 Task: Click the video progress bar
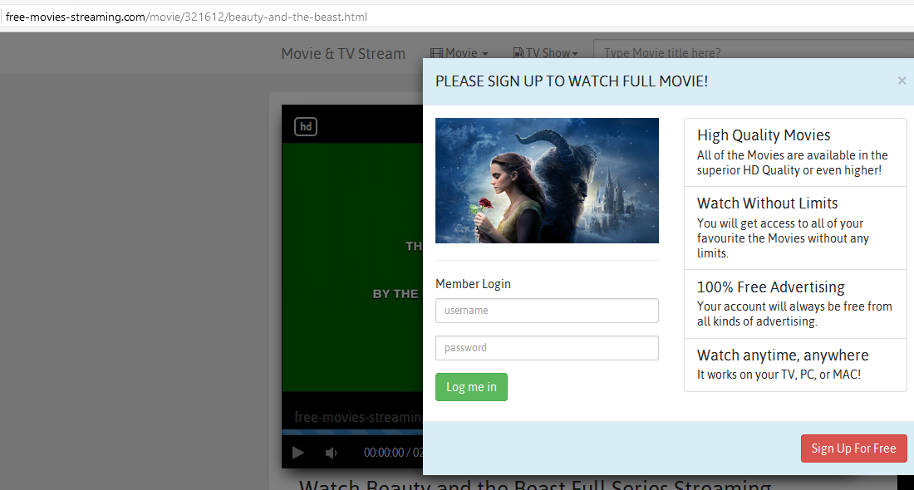[x=350, y=432]
